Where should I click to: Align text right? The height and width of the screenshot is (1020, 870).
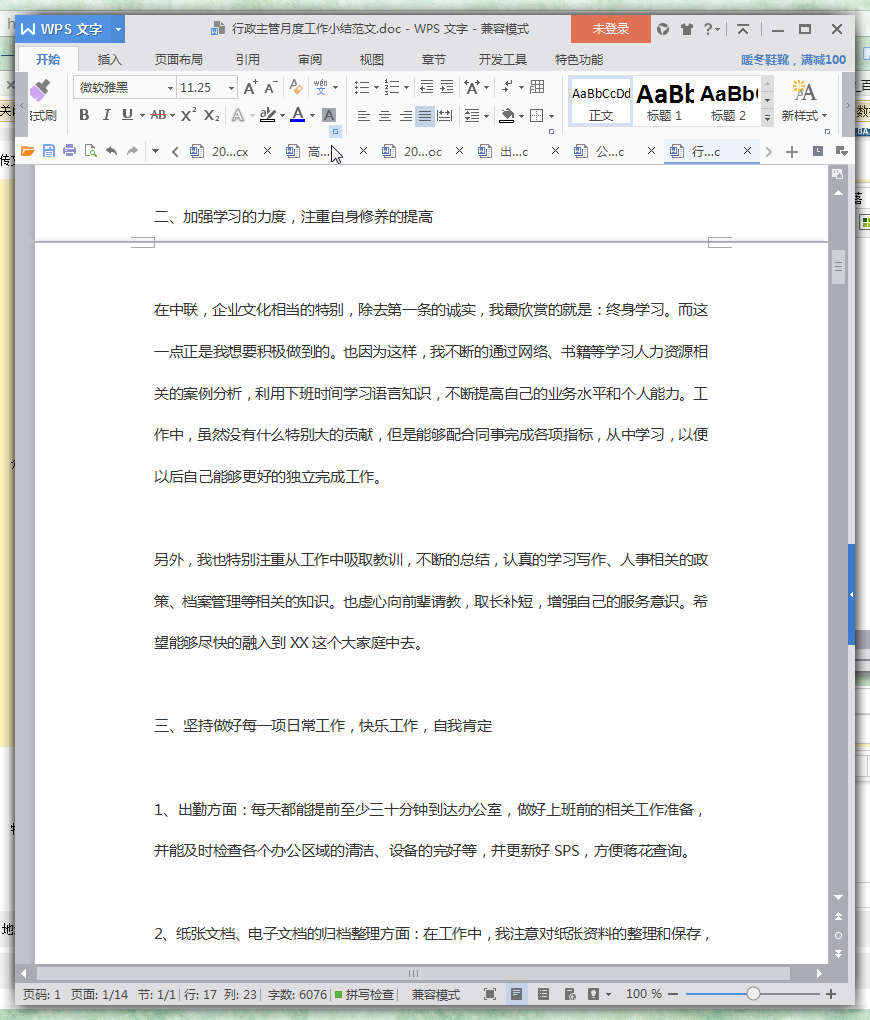click(405, 116)
